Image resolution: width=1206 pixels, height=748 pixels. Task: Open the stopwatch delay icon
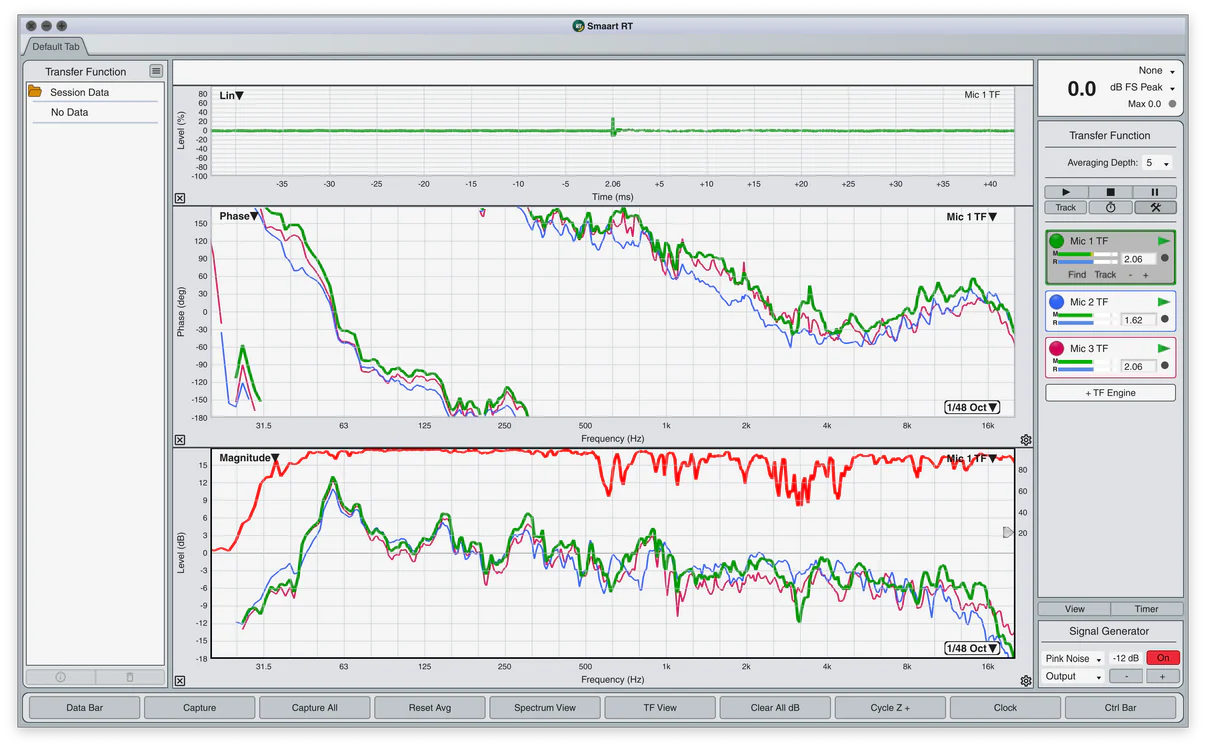(1110, 208)
